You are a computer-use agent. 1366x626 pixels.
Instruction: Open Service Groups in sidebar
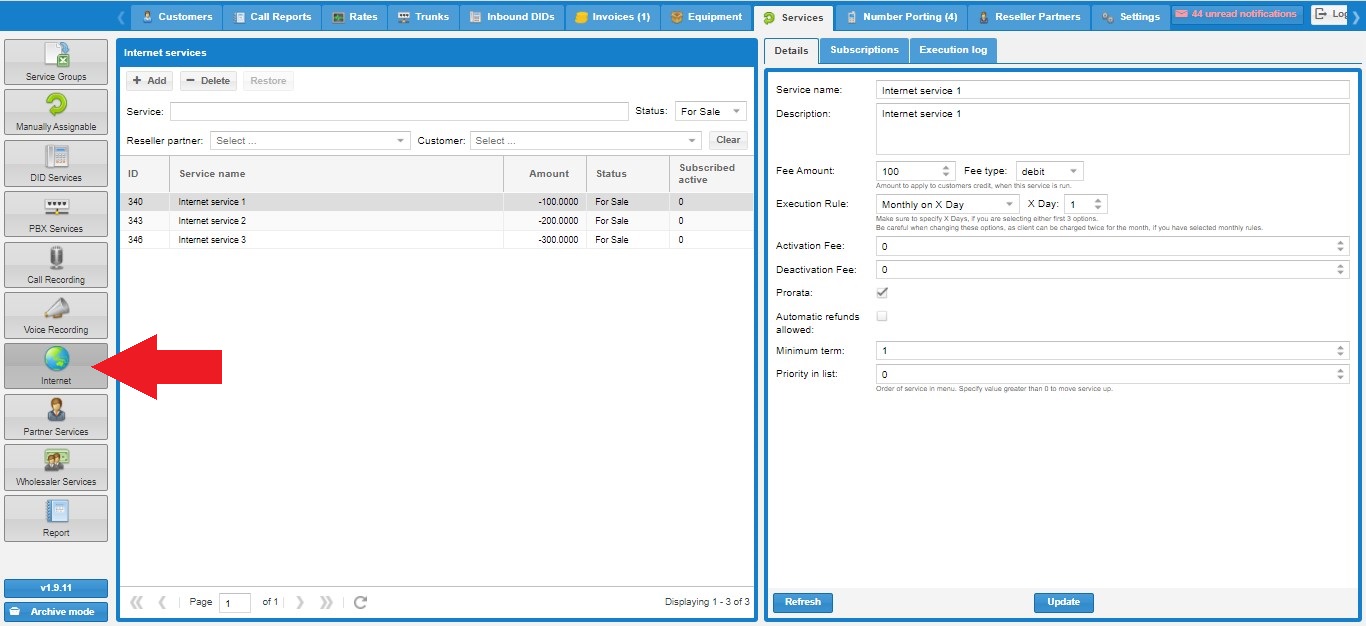pos(56,62)
